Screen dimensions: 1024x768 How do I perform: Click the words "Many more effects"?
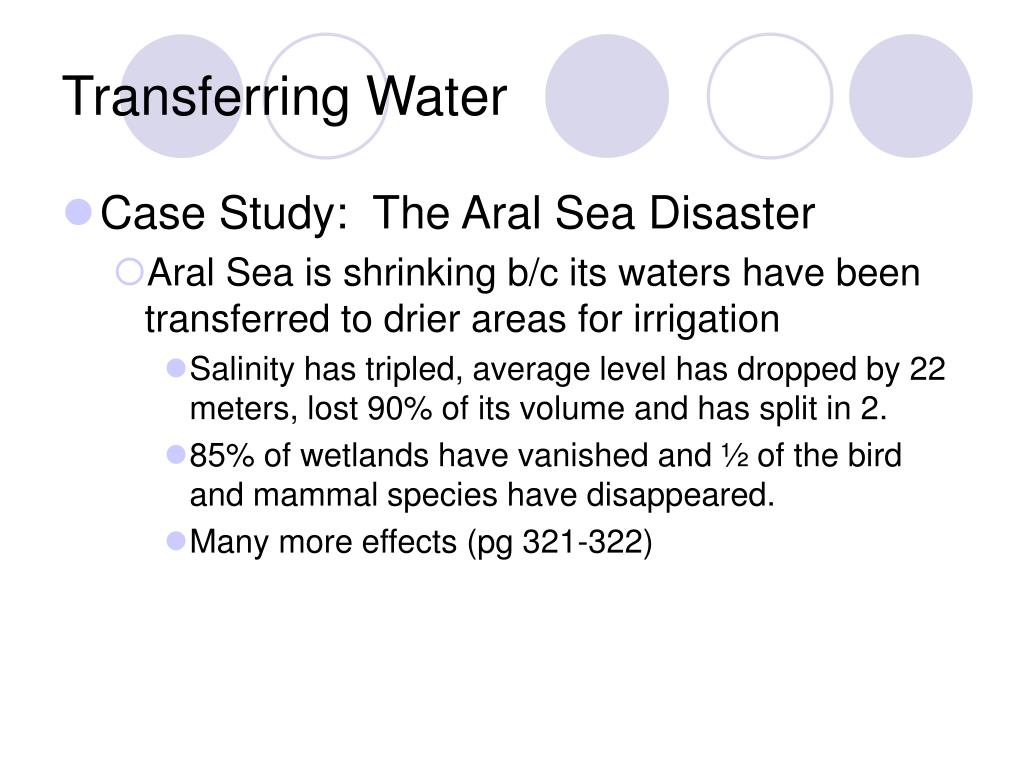(x=323, y=542)
